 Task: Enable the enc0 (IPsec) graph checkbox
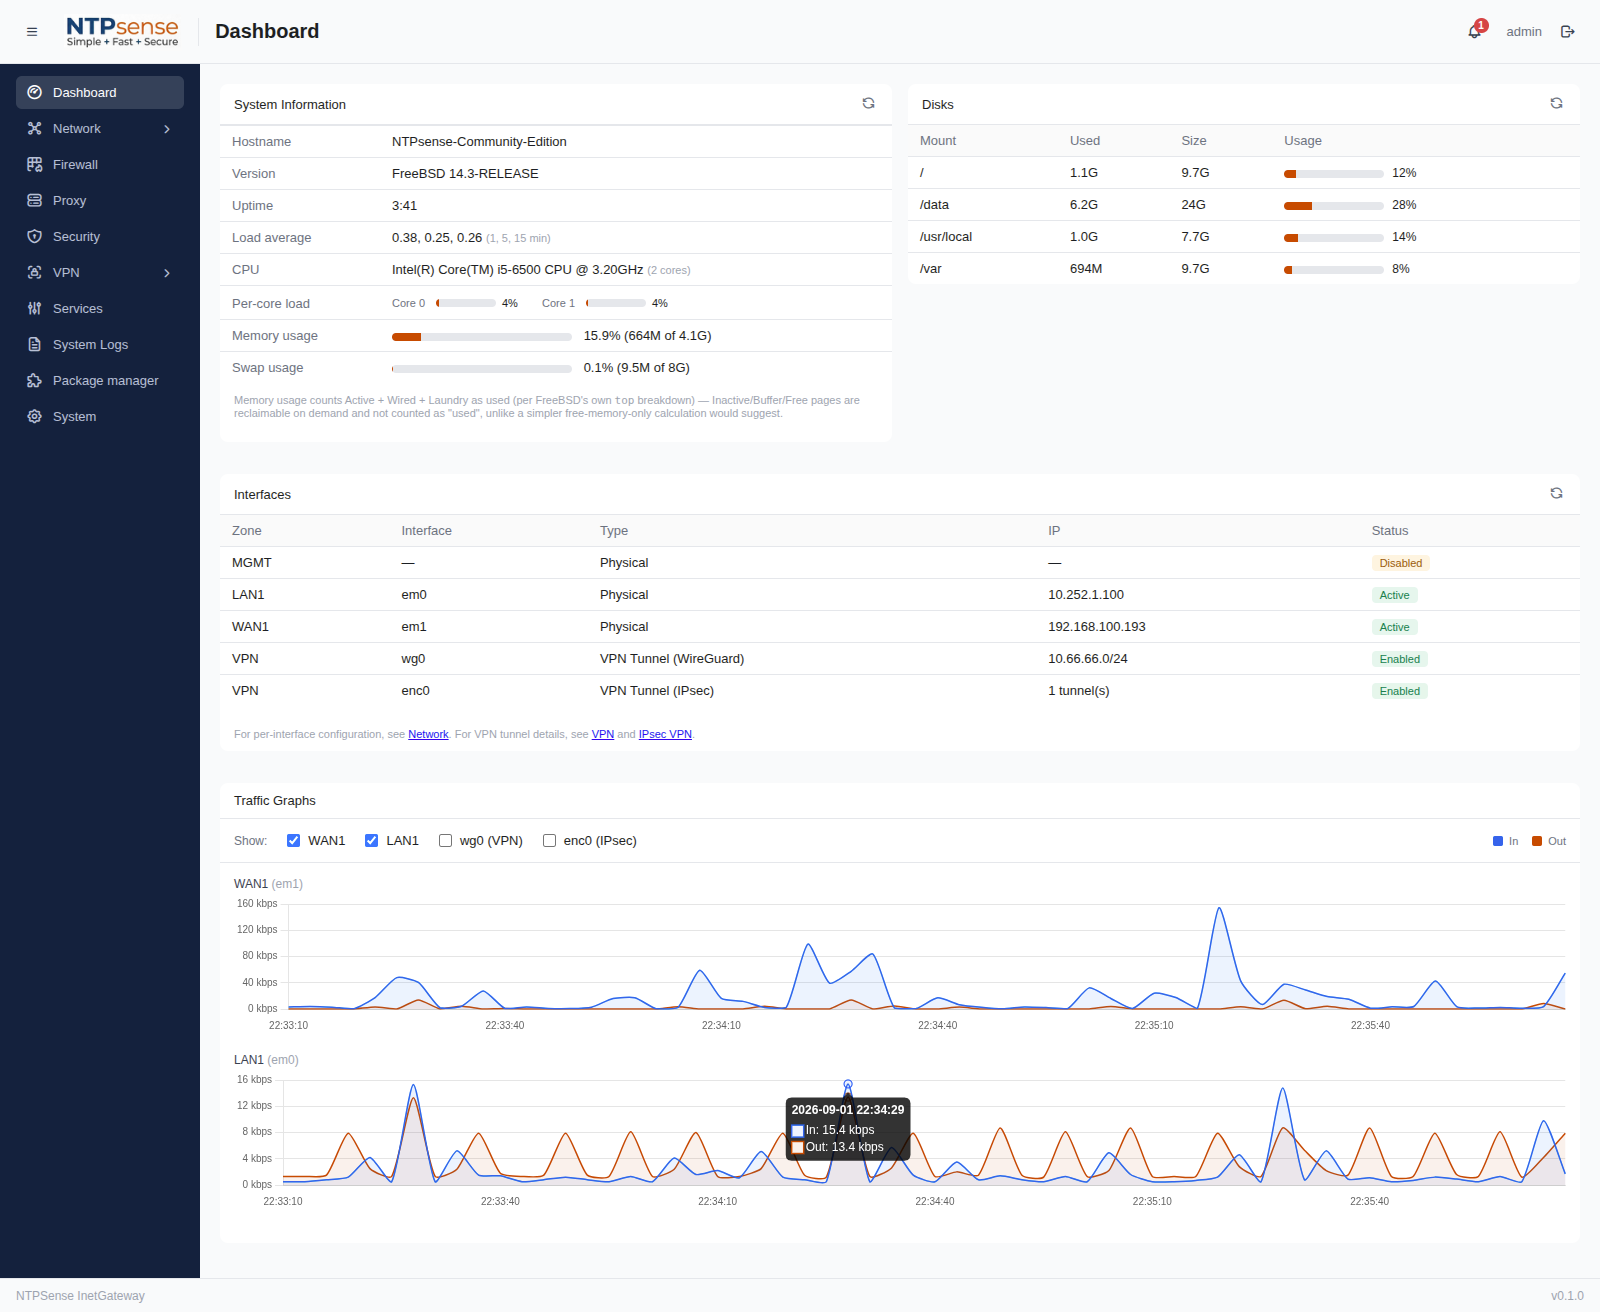coord(549,840)
